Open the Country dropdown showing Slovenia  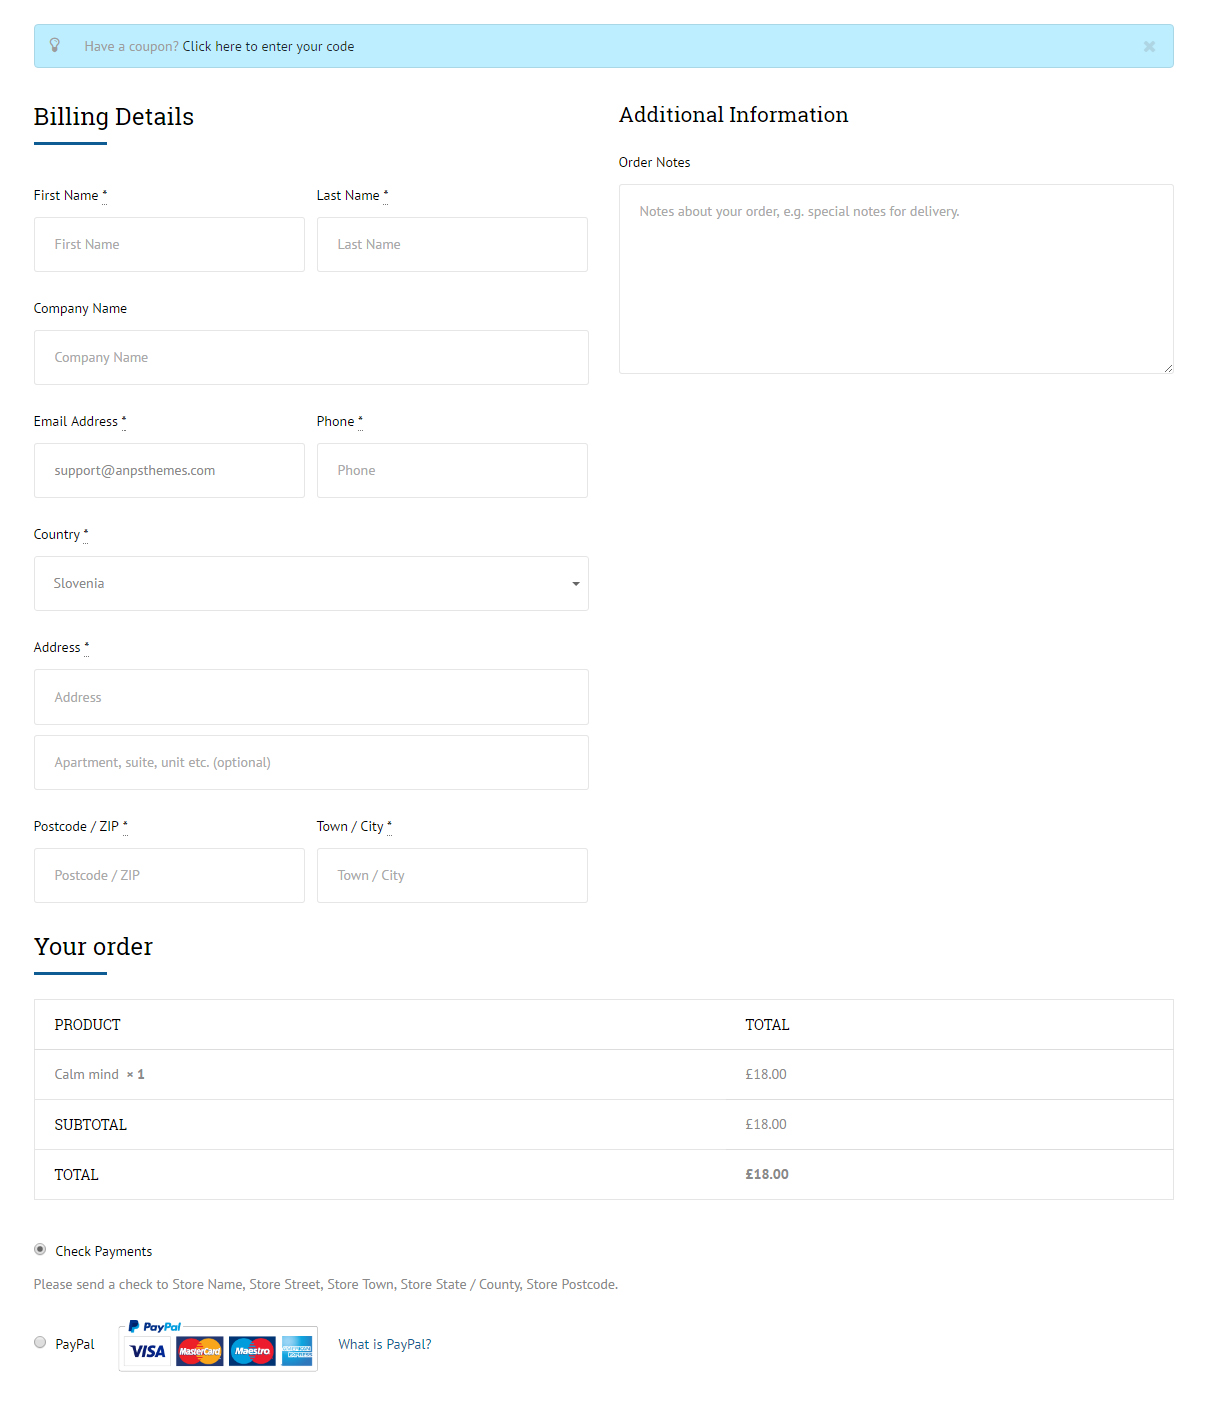click(x=311, y=583)
